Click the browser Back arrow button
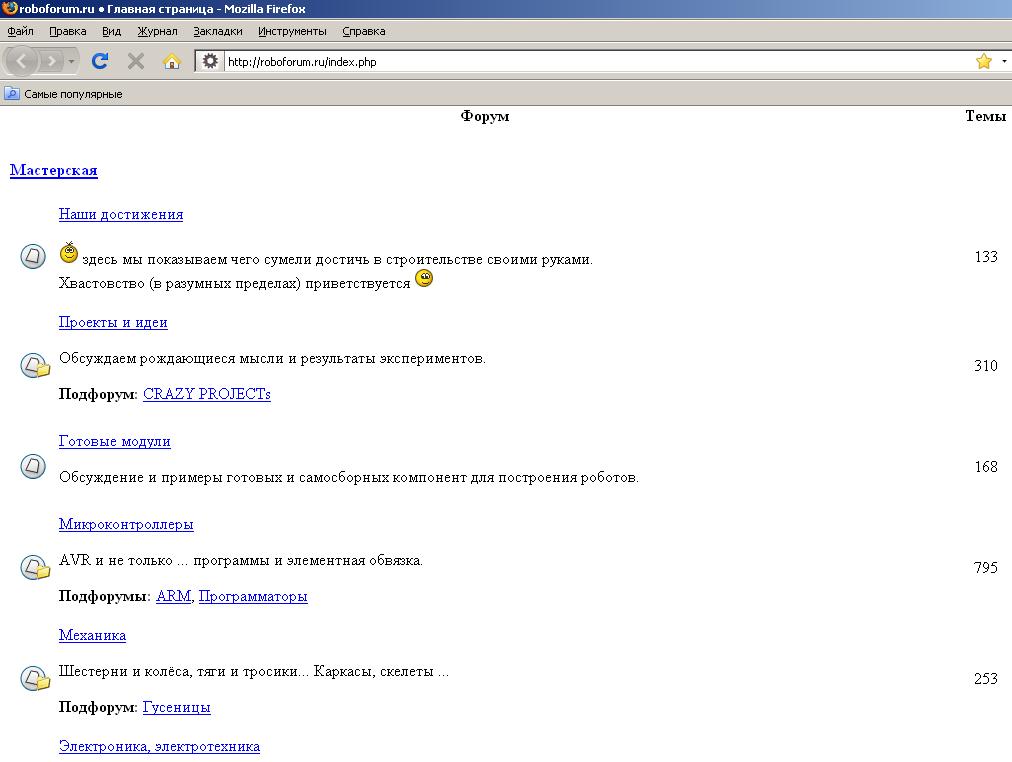Viewport: 1012px width, 762px height. point(22,61)
